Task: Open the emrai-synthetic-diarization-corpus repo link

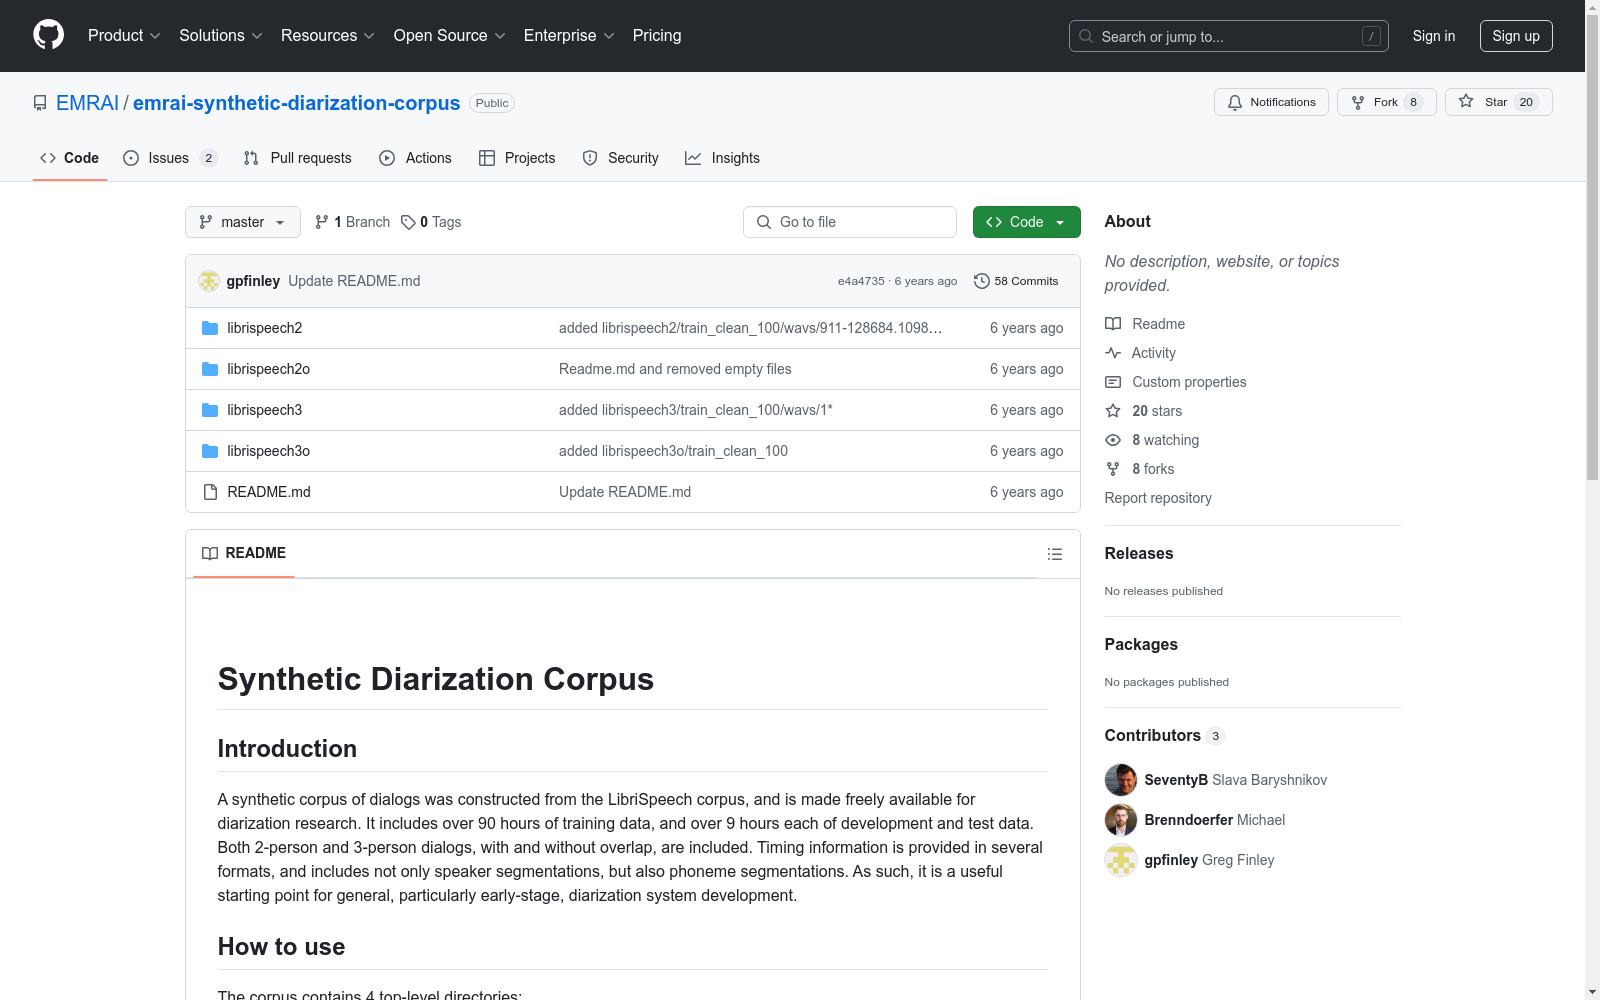Action: [296, 103]
